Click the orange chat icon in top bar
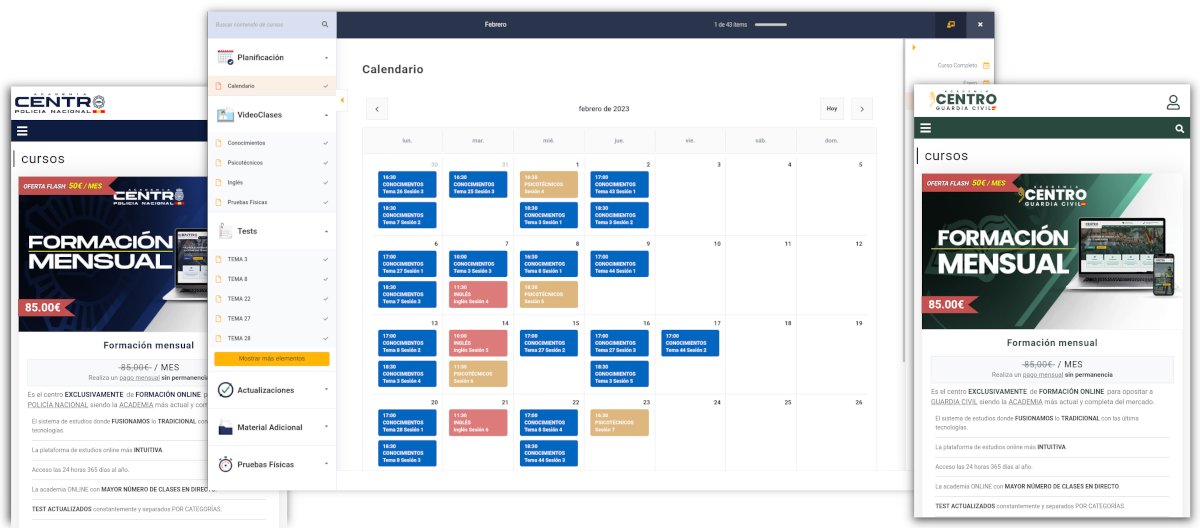 [x=950, y=24]
